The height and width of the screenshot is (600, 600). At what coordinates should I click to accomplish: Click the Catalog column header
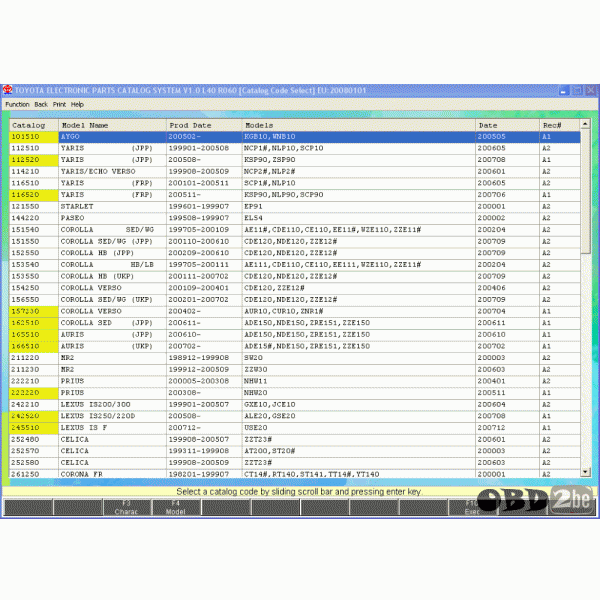34,125
